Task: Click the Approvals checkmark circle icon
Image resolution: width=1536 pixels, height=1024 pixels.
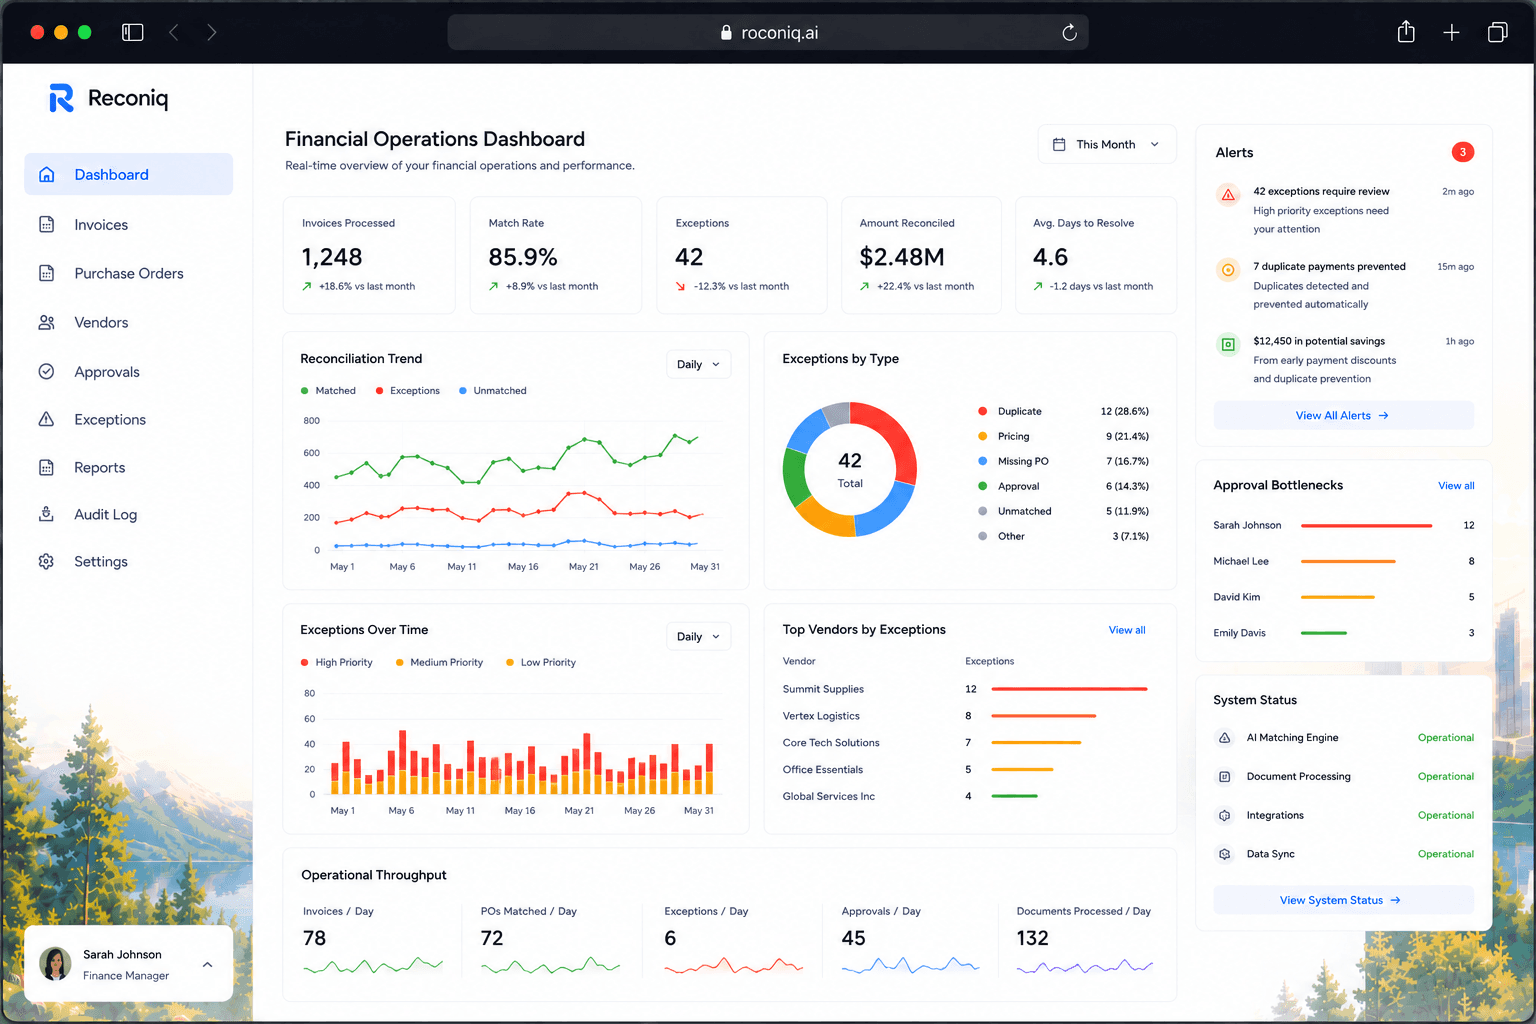Action: click(46, 371)
